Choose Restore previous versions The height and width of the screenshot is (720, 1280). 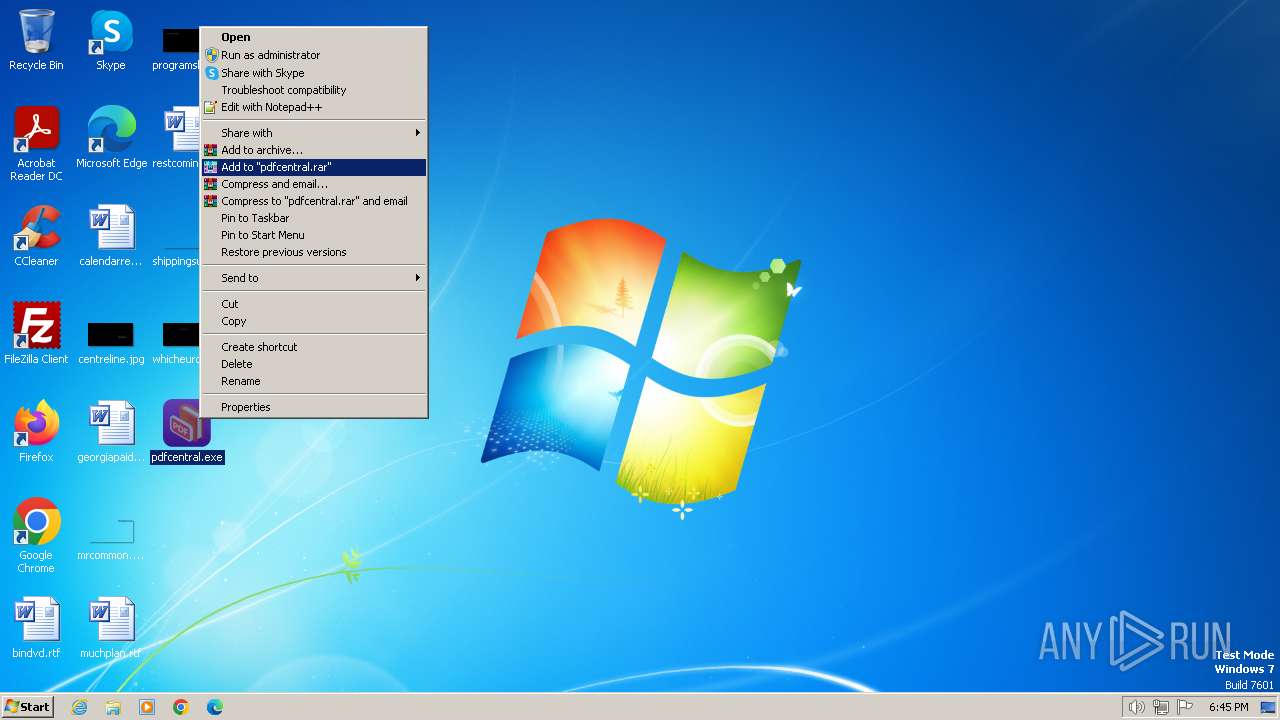314,252
